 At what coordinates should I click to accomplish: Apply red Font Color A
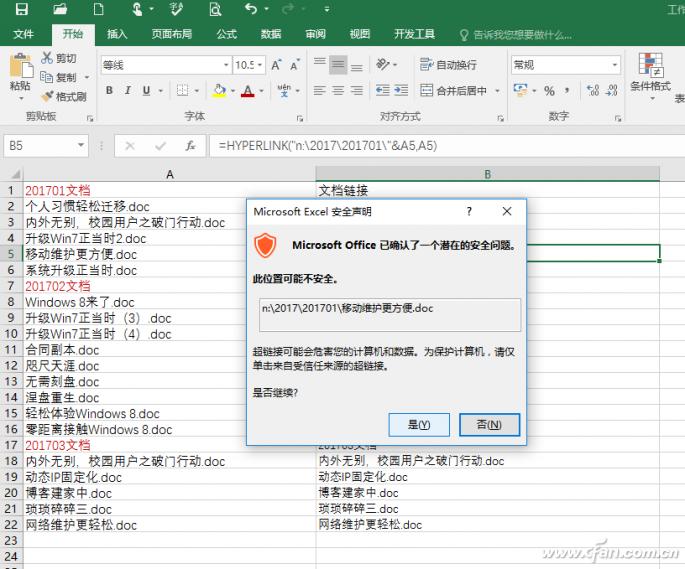pos(248,91)
